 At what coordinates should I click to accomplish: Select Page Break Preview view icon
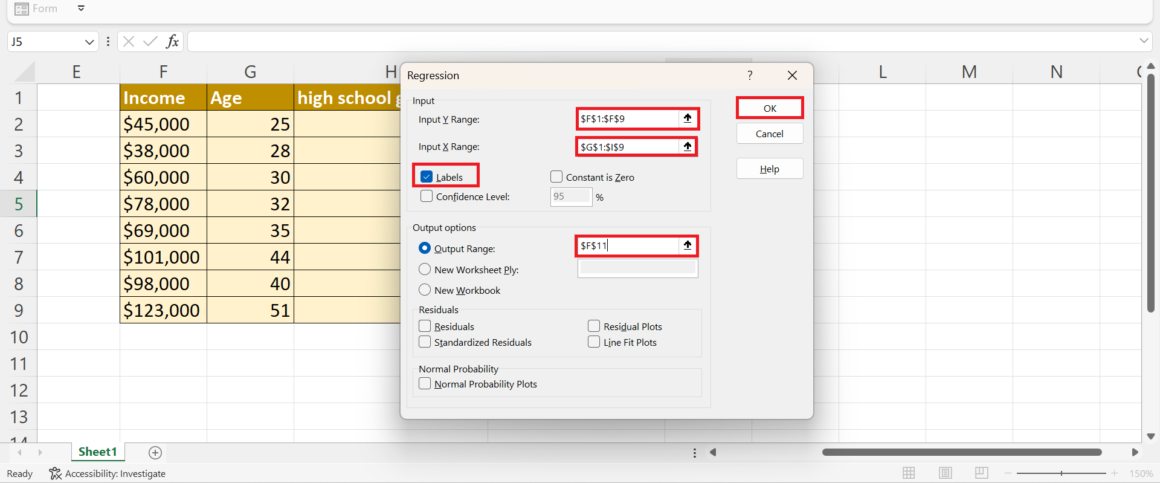pos(982,473)
